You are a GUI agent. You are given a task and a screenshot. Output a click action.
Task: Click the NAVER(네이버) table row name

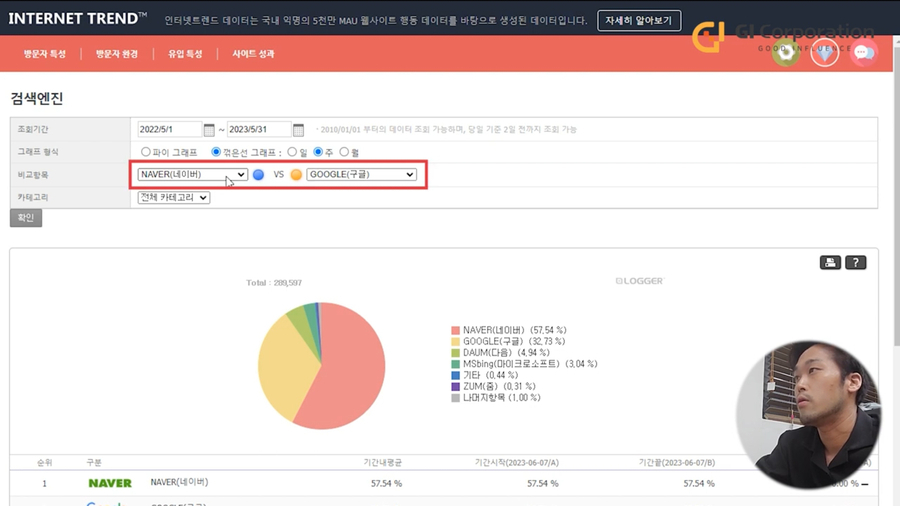point(179,482)
